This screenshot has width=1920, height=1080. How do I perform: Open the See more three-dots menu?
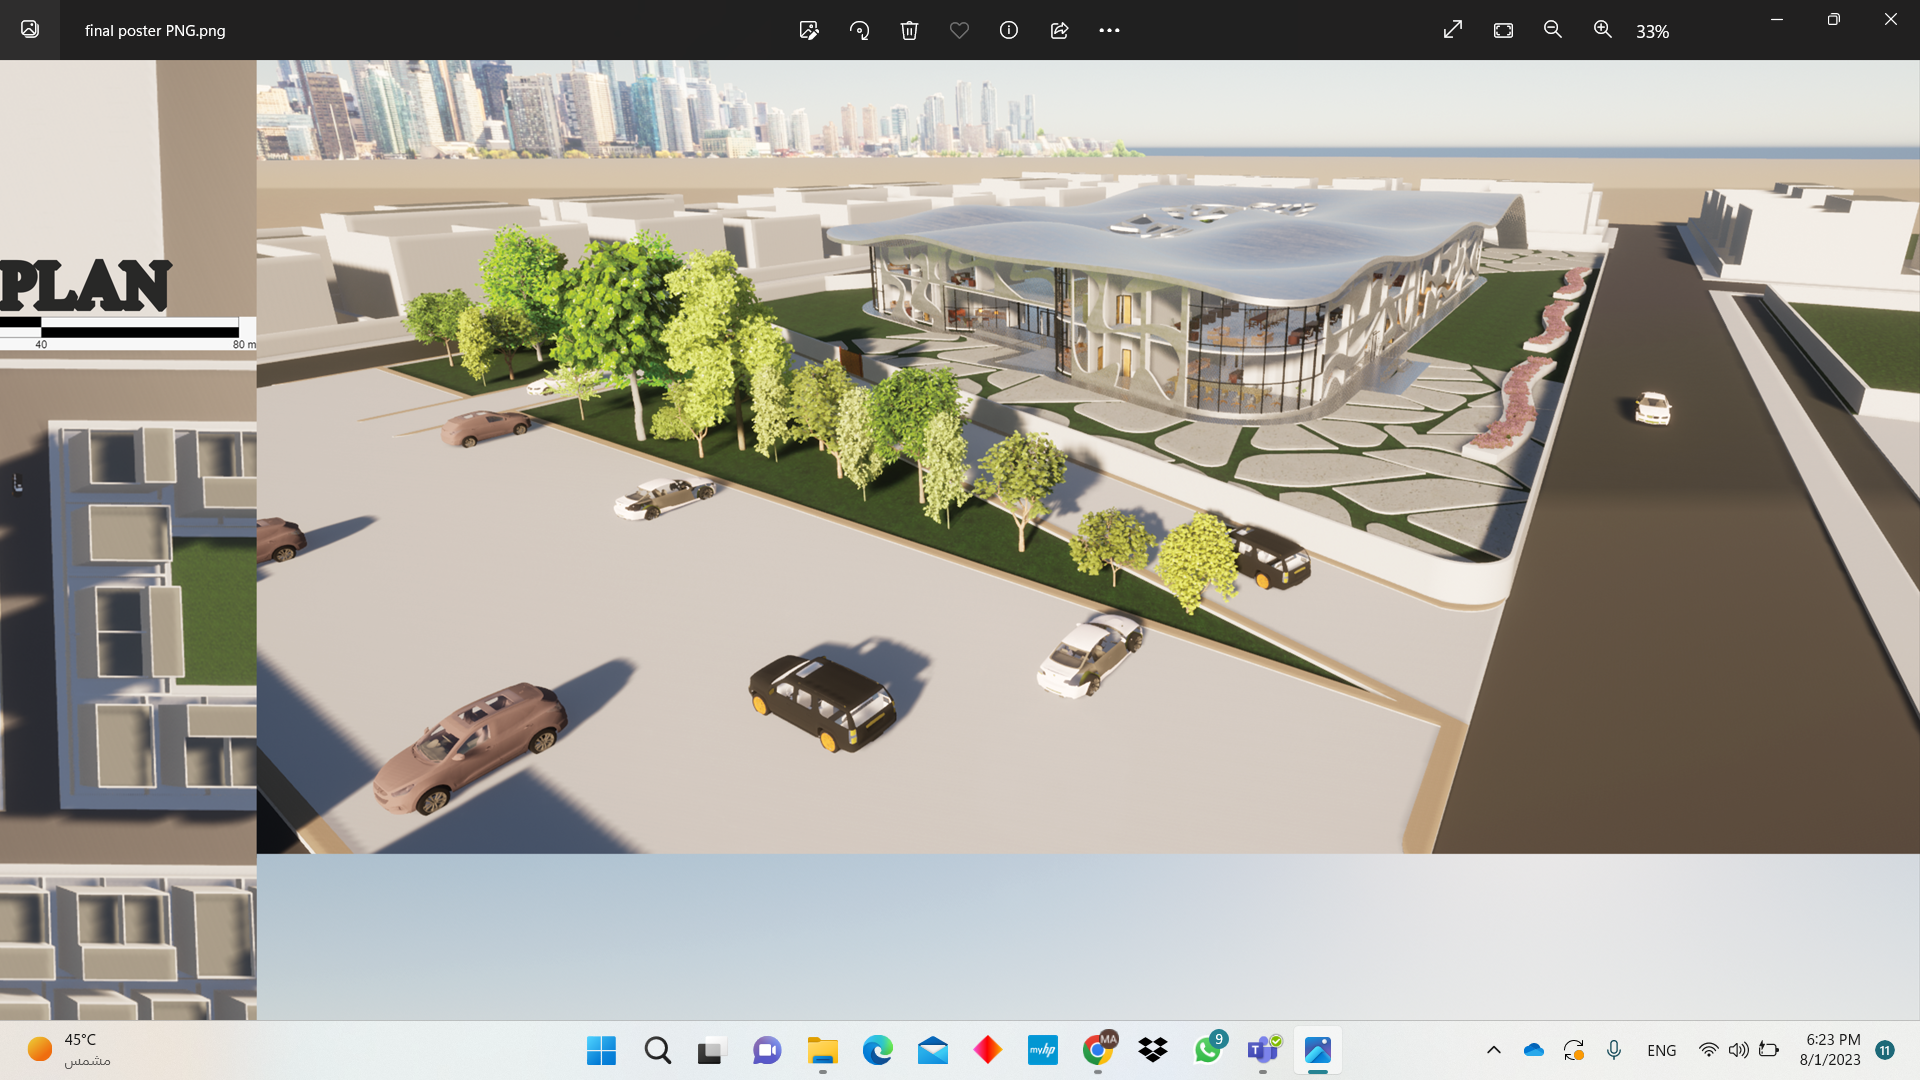coord(1109,30)
